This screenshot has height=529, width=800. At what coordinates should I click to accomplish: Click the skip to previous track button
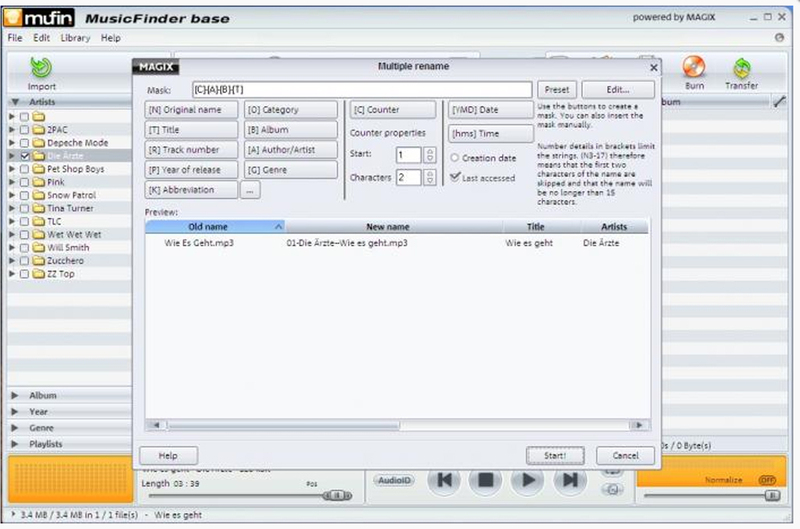click(444, 480)
